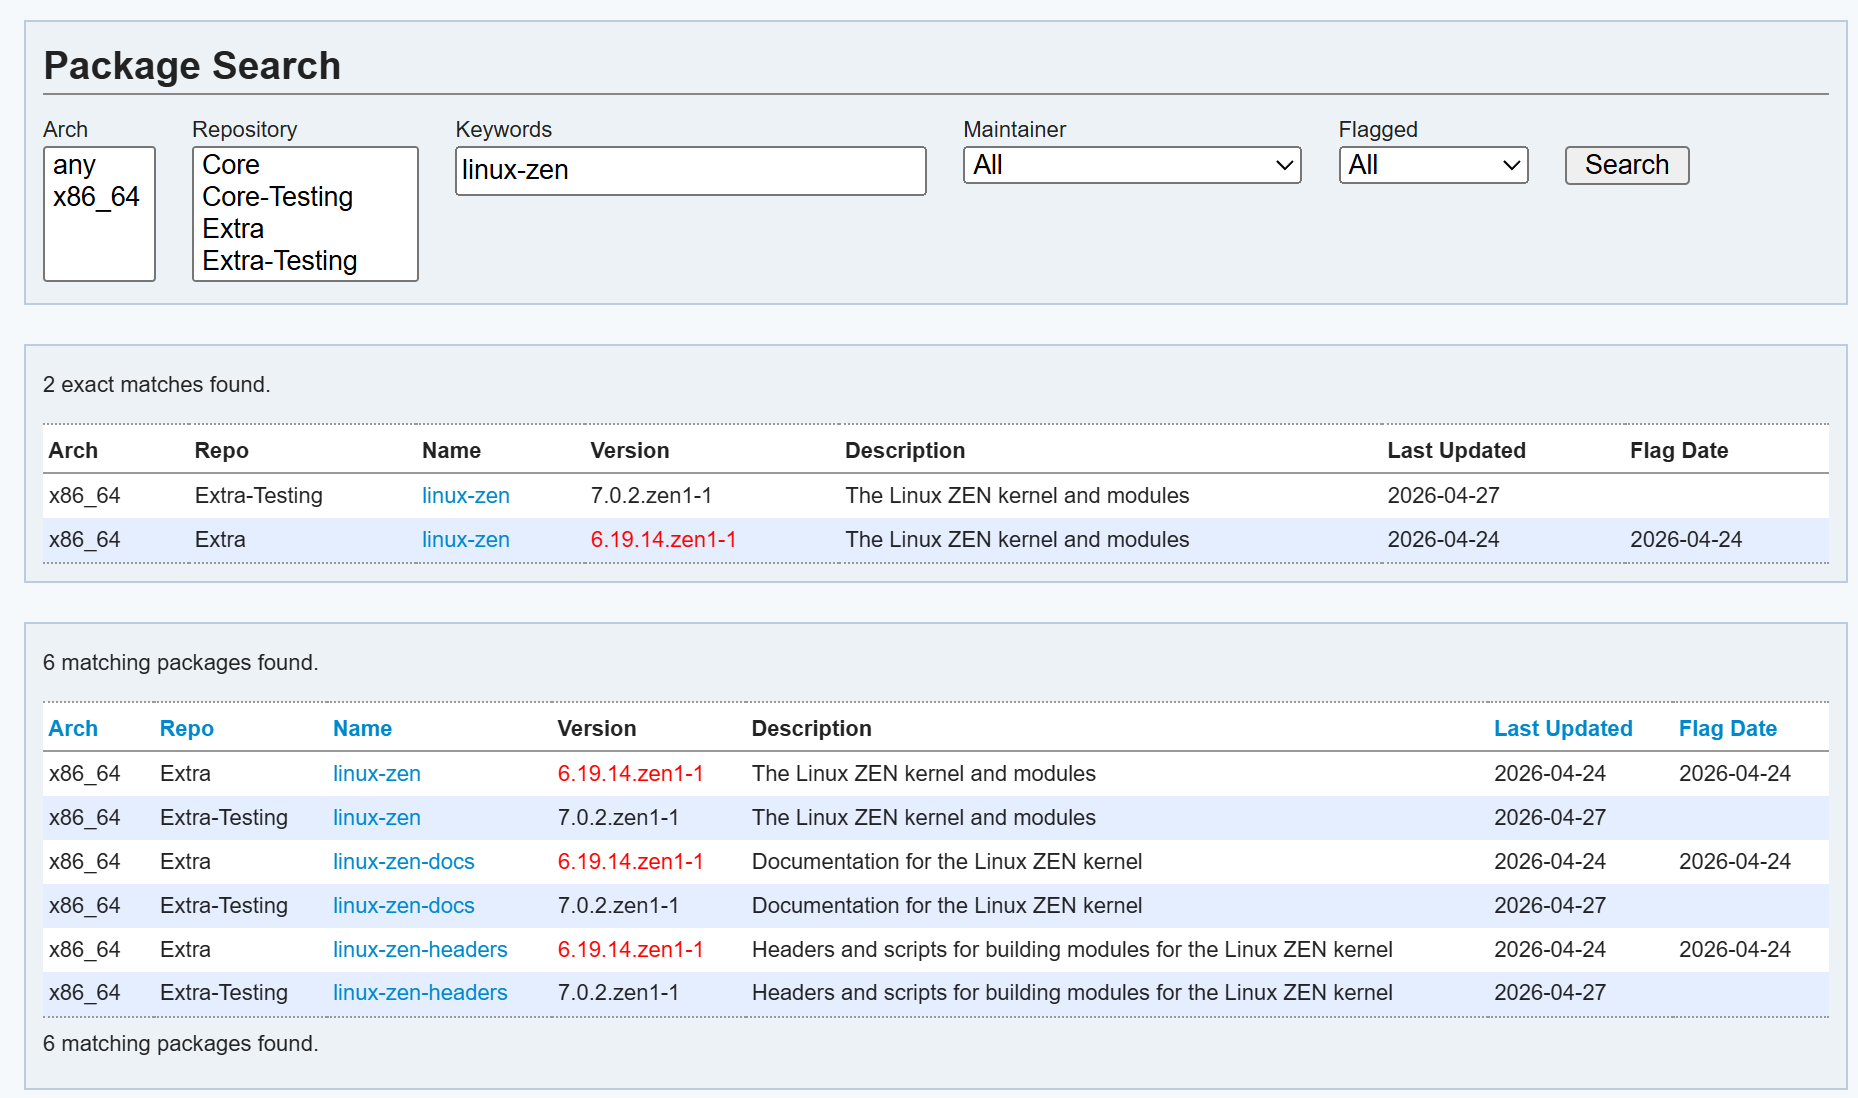Select 'x86_64' in Arch list
The width and height of the screenshot is (1858, 1098).
(x=98, y=197)
